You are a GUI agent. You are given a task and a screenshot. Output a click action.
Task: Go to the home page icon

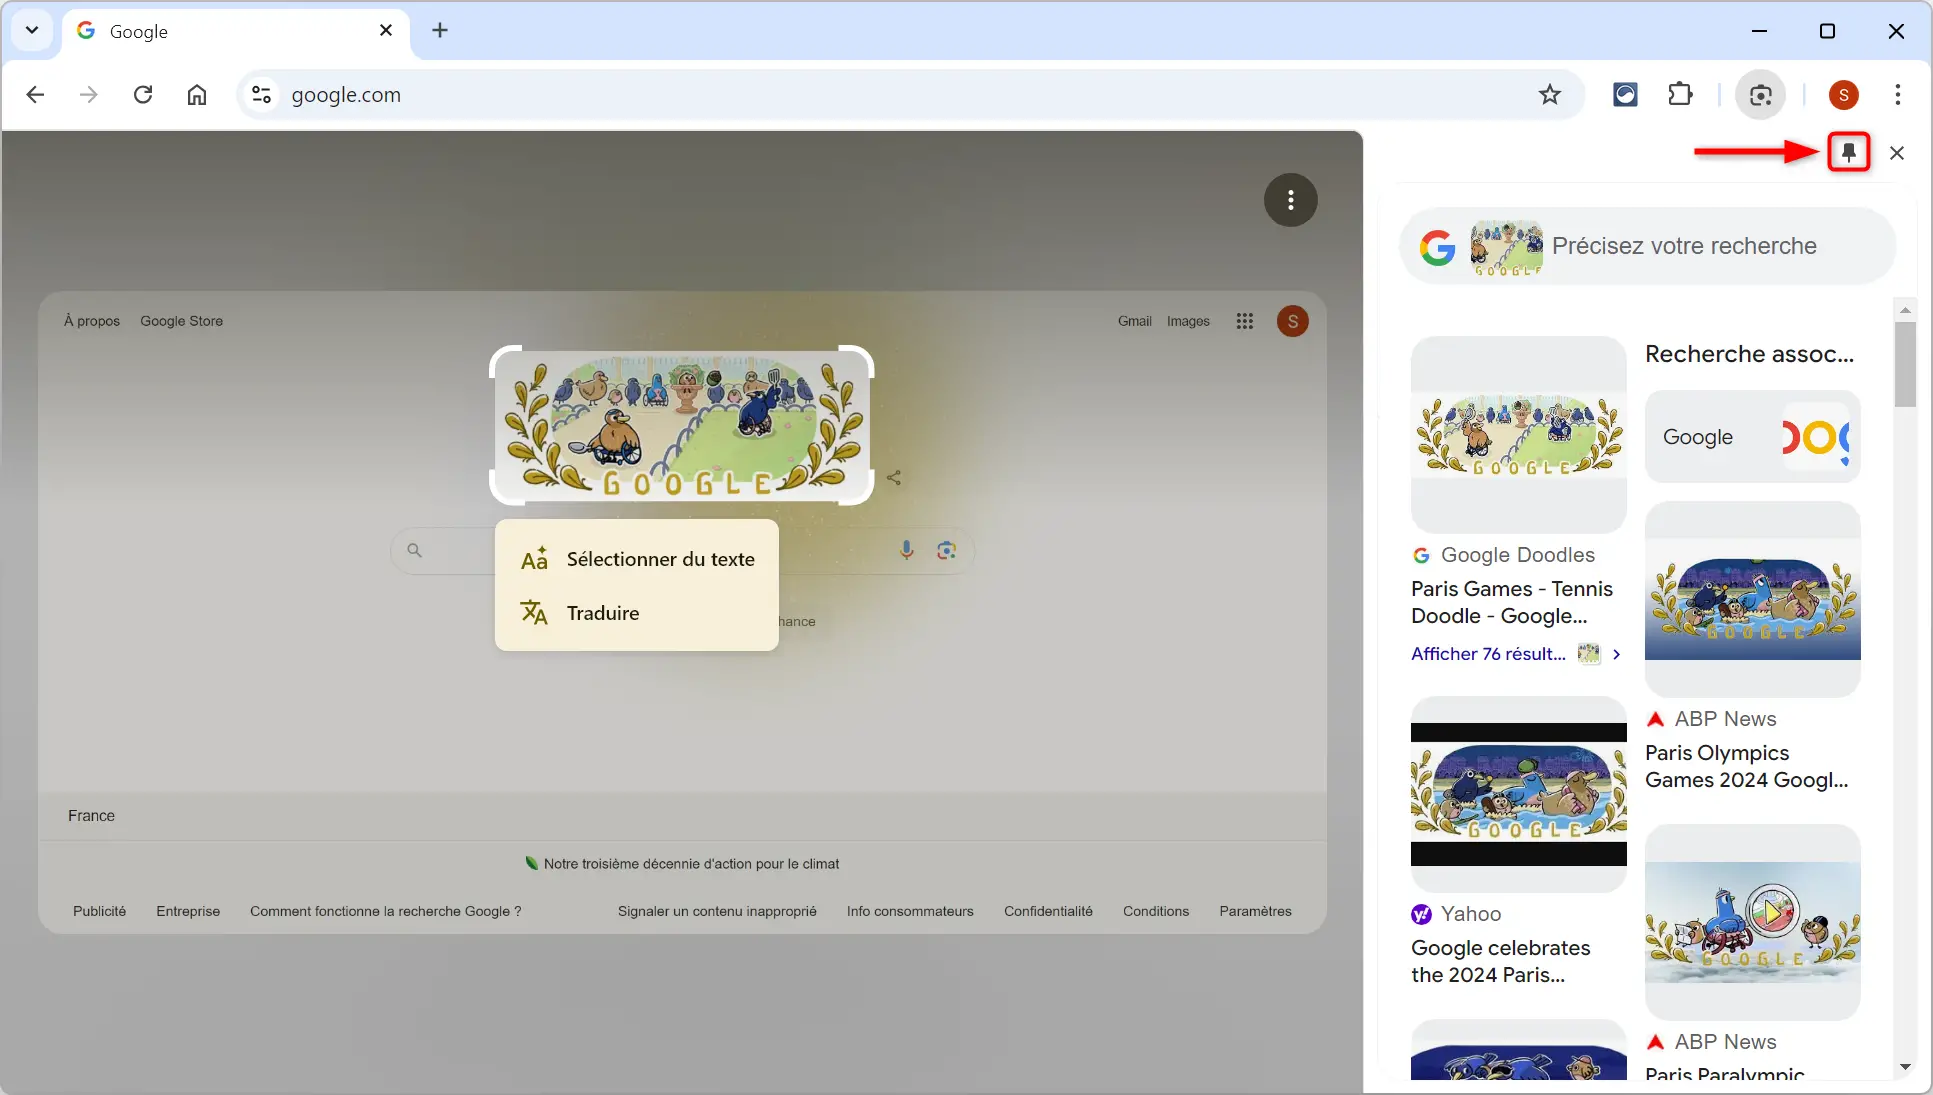point(197,95)
